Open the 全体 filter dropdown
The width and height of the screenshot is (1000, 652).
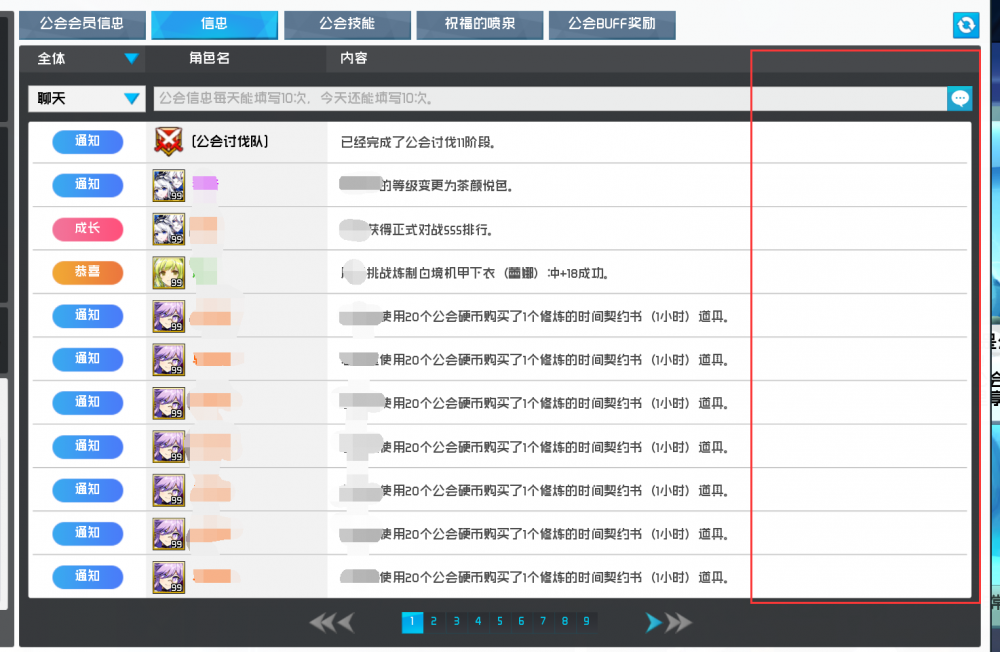coord(85,59)
